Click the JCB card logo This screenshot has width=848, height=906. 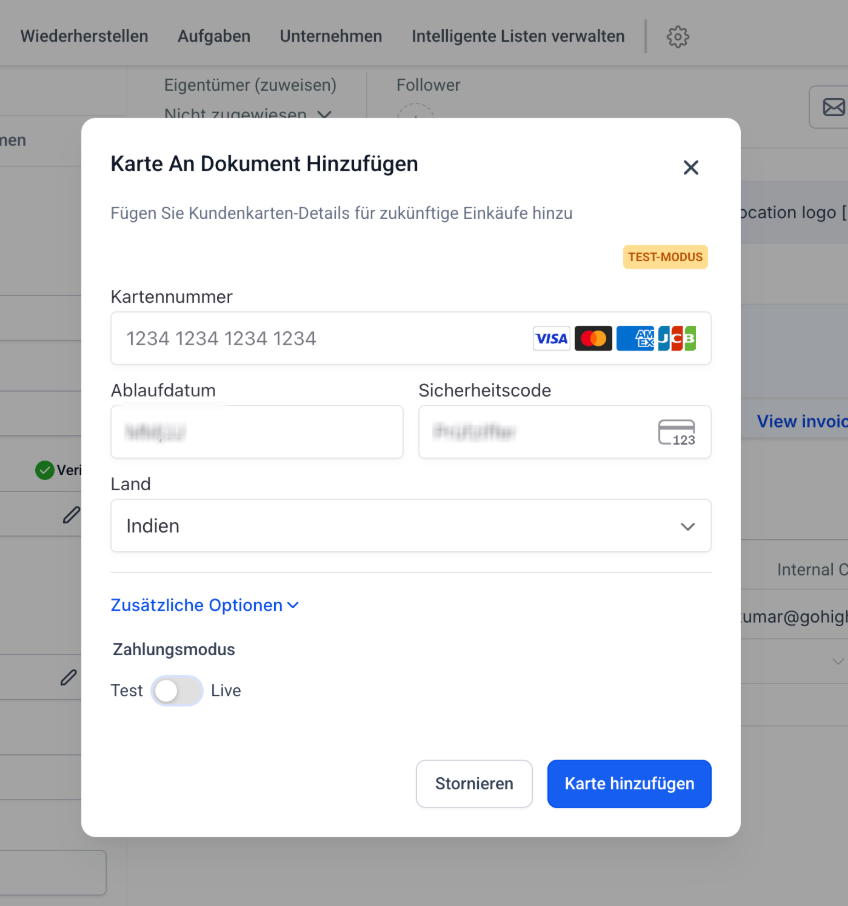(x=676, y=339)
